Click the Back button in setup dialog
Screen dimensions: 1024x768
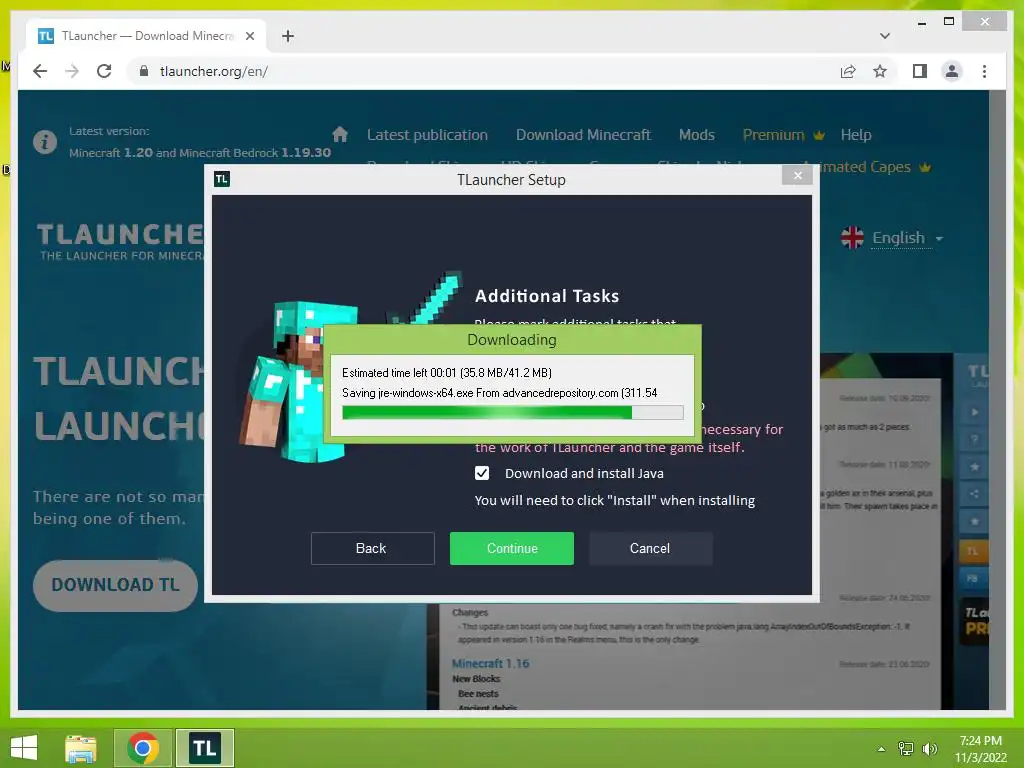click(372, 548)
